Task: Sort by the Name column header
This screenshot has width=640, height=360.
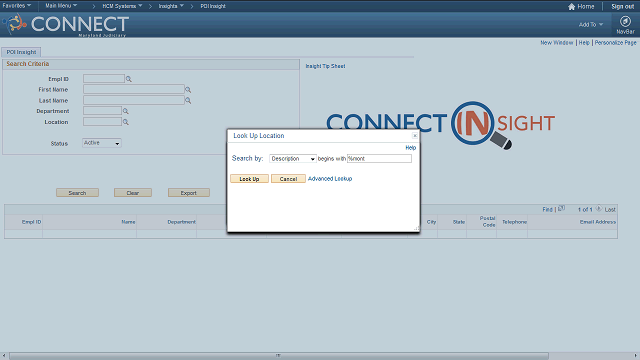Action: point(128,222)
